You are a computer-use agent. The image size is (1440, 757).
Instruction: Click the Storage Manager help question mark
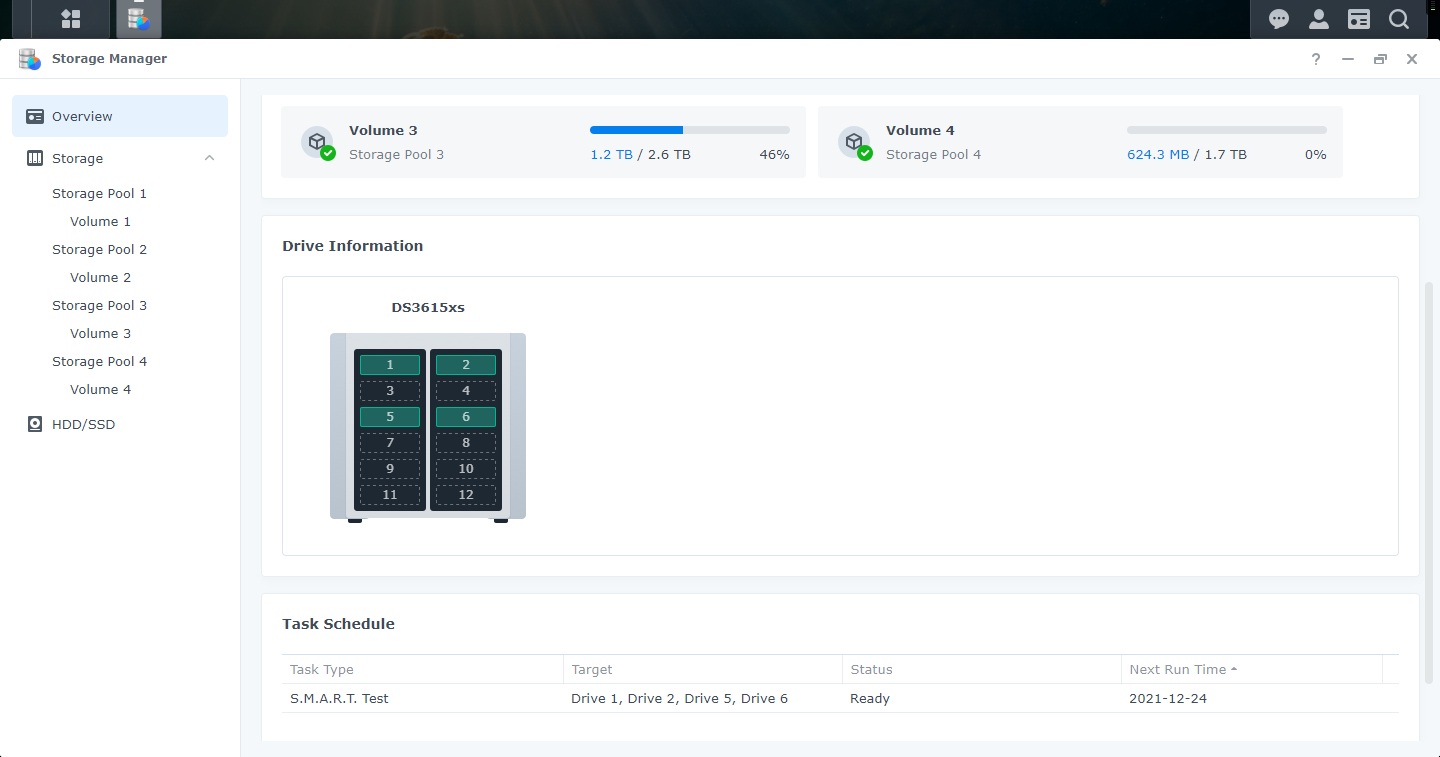pyautogui.click(x=1316, y=59)
